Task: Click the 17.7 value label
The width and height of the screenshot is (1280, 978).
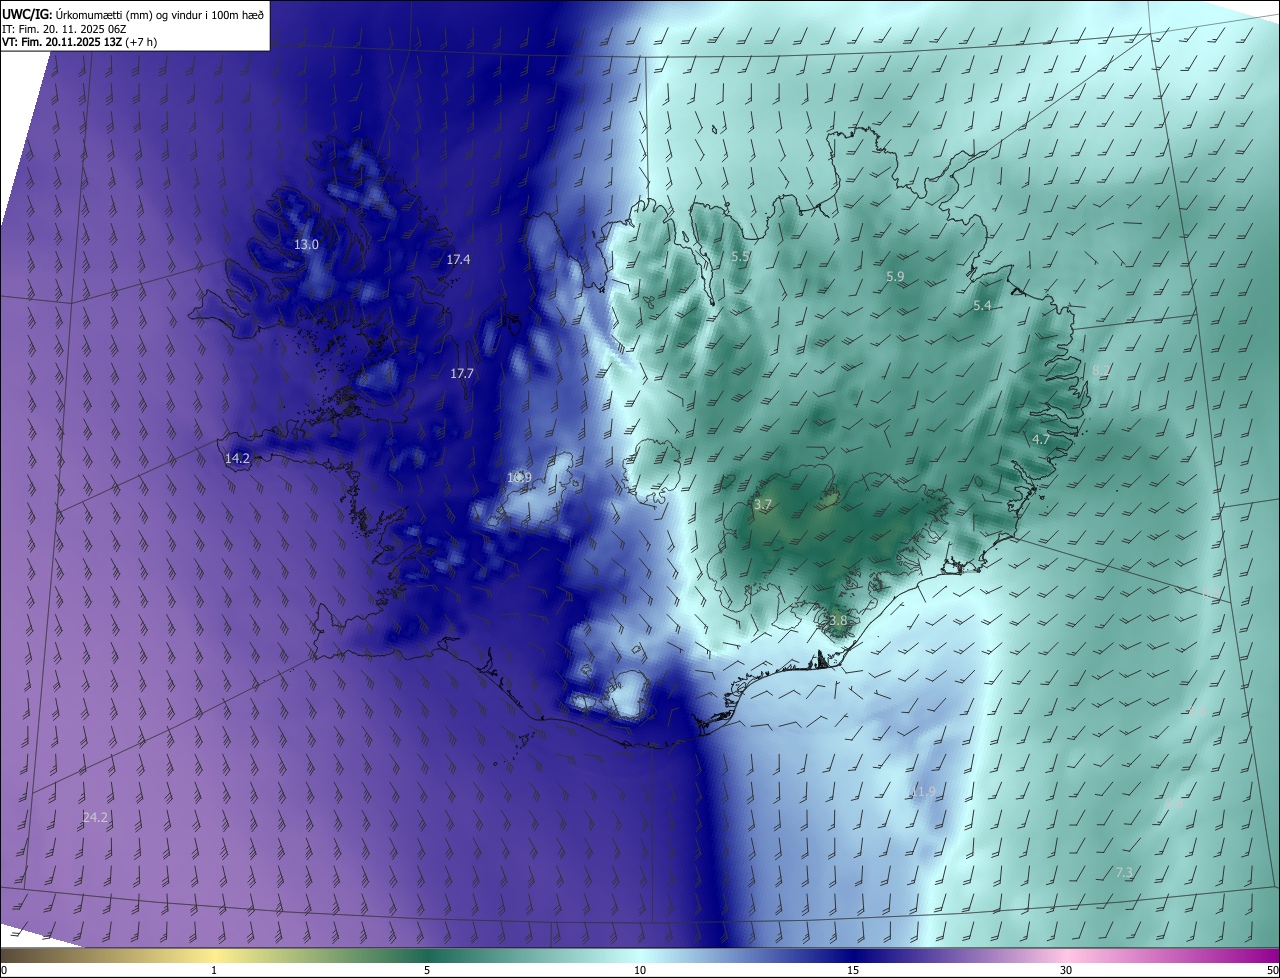Action: tap(461, 374)
